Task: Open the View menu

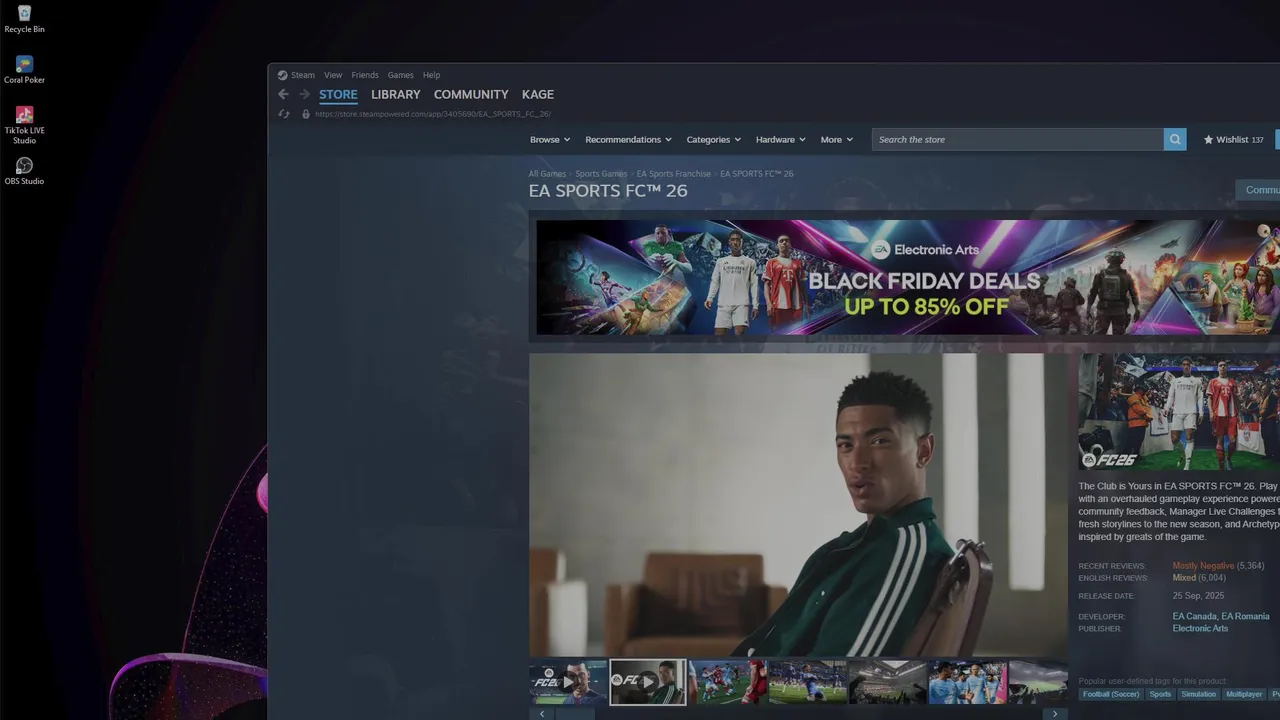Action: (333, 75)
